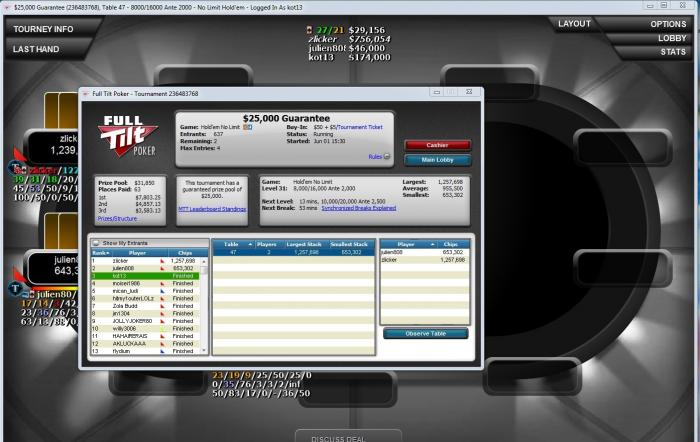Viewport: 700px width, 442px height.
Task: Open the Prizes/Structure link
Action: (117, 219)
